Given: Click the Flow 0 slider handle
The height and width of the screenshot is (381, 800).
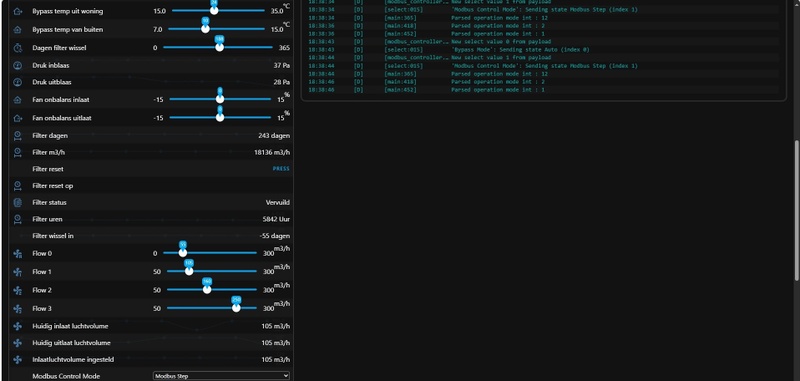Looking at the screenshot, I should tap(183, 252).
